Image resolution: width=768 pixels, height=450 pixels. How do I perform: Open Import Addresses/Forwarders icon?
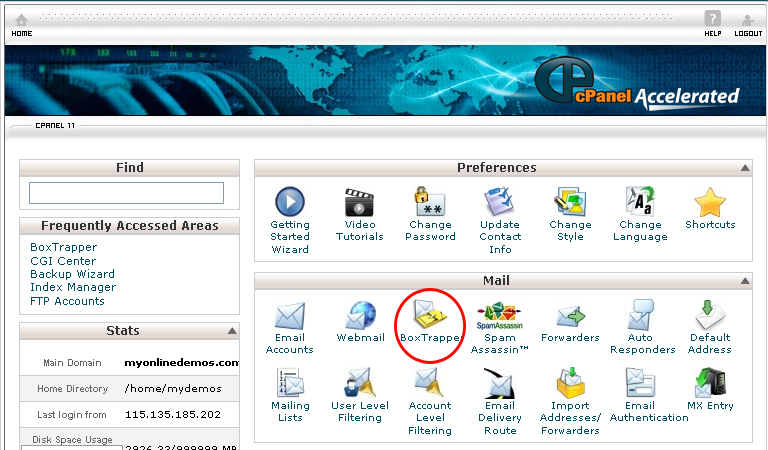571,382
